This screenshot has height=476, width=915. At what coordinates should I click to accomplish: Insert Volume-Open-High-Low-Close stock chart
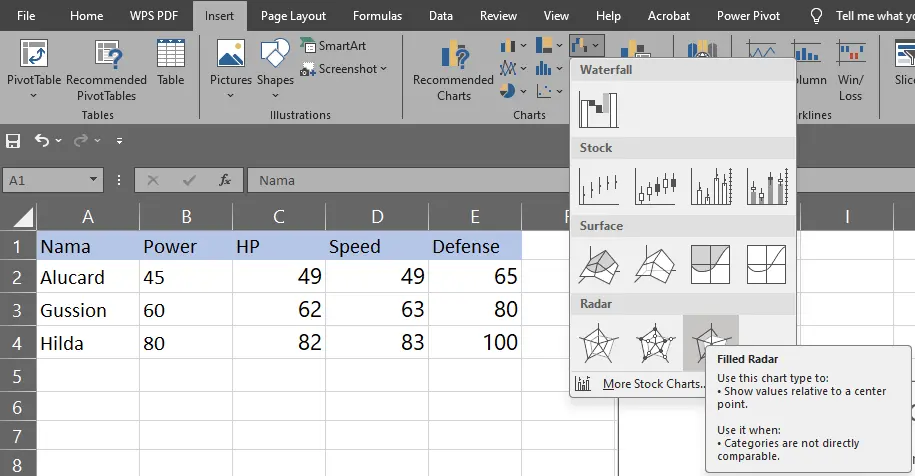767,187
